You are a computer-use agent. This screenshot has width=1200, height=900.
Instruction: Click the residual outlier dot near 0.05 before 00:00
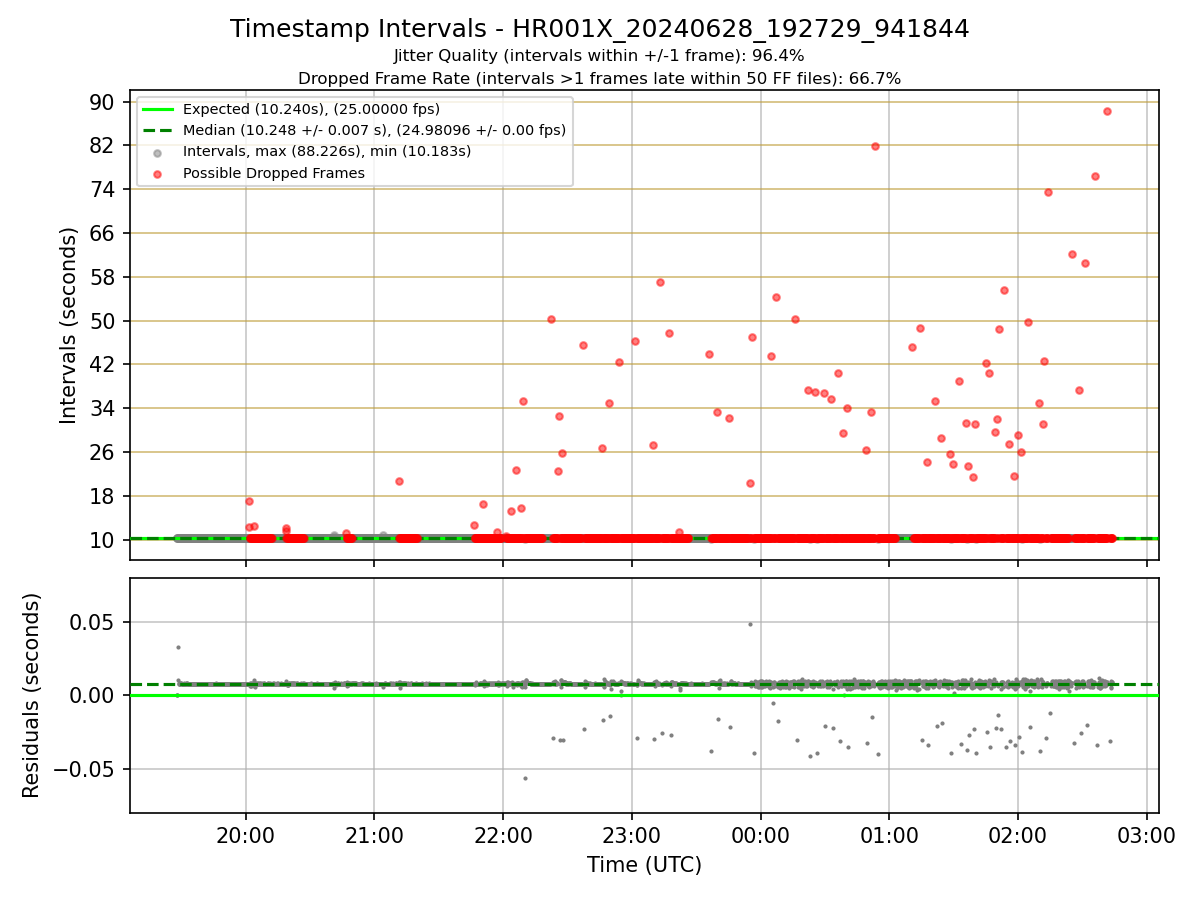750,624
